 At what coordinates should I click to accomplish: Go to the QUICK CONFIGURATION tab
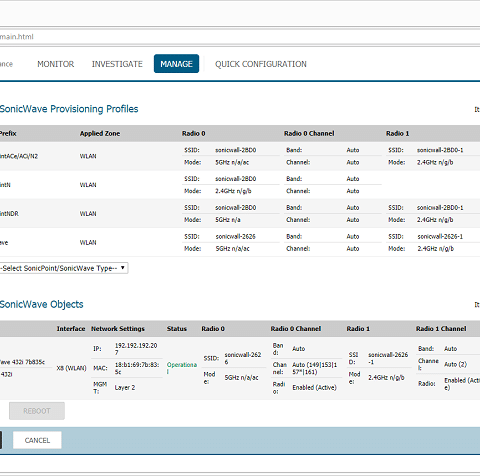261,64
